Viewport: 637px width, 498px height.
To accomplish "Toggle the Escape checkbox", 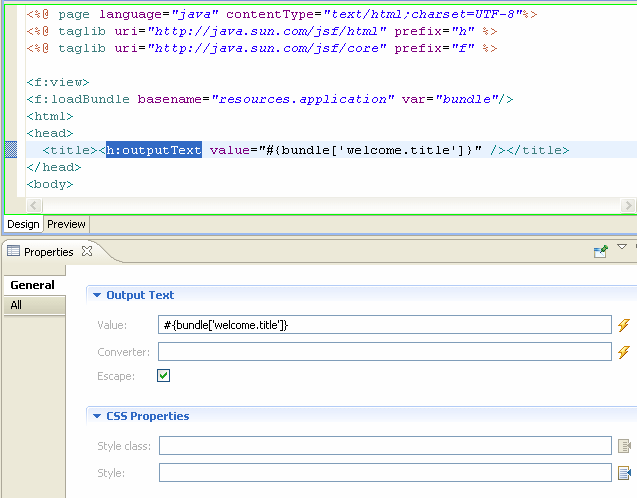I will [x=163, y=376].
